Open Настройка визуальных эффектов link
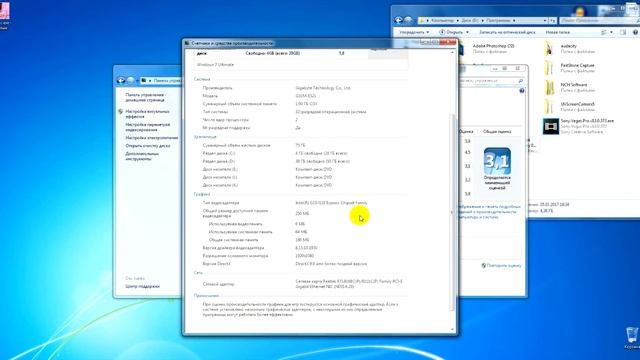Screen dimensions: 640x360 point(147,113)
